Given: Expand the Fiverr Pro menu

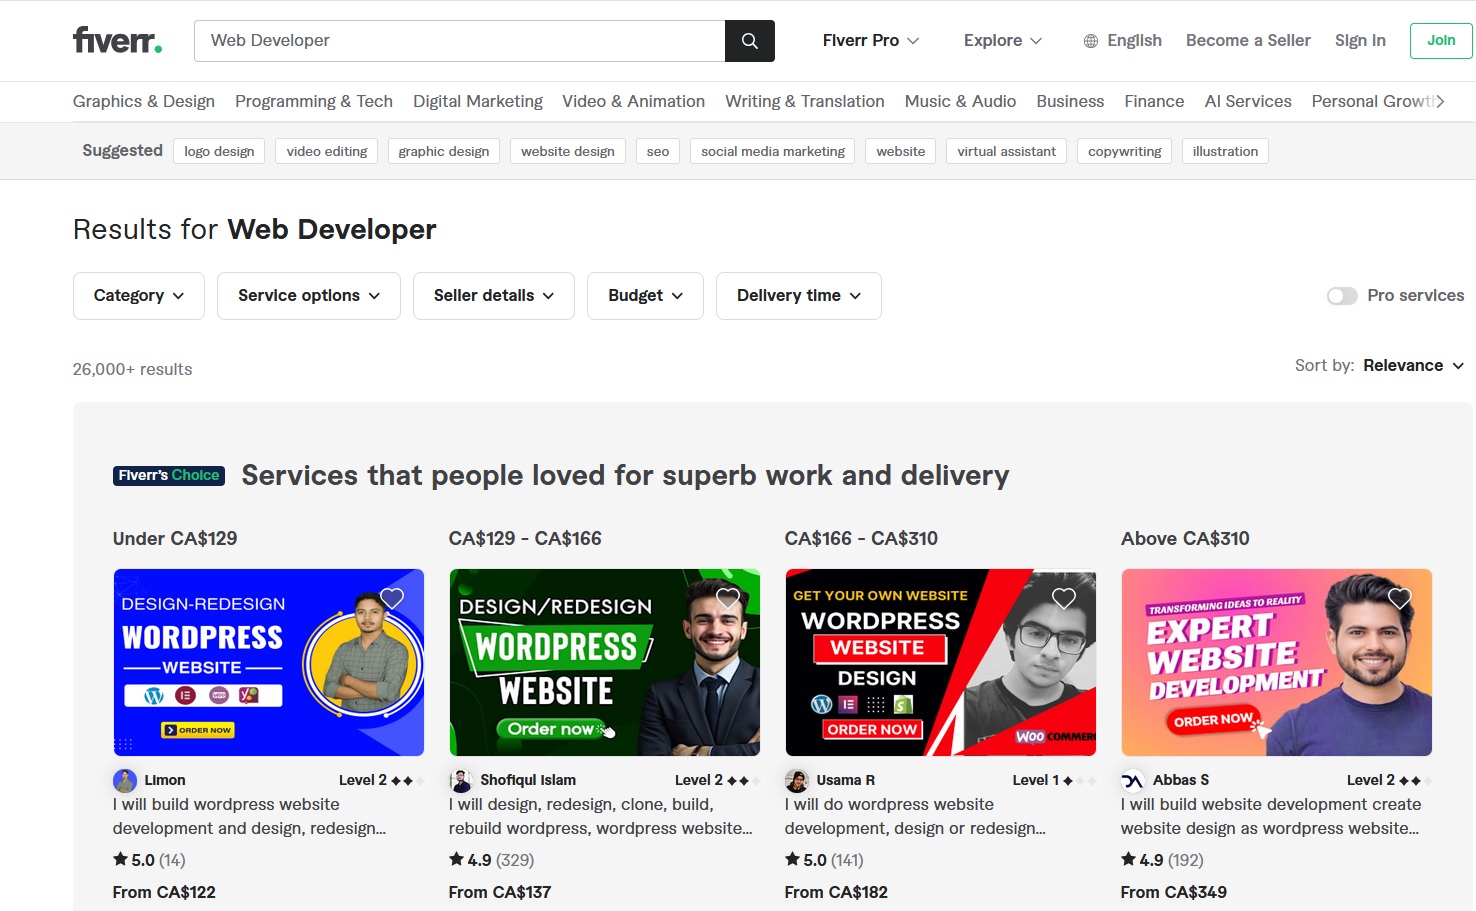Looking at the screenshot, I should pyautogui.click(x=871, y=40).
